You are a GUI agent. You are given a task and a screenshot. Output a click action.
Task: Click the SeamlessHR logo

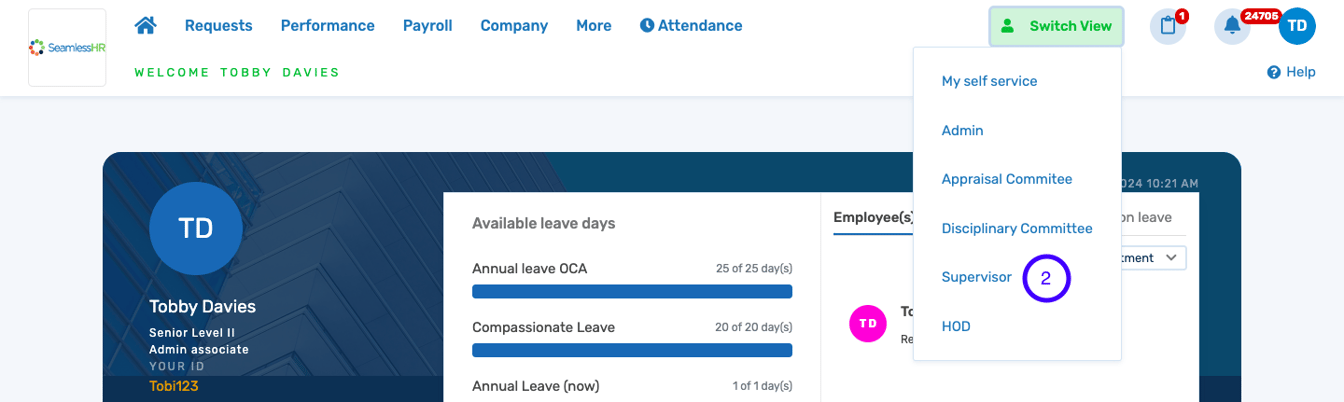(67, 47)
